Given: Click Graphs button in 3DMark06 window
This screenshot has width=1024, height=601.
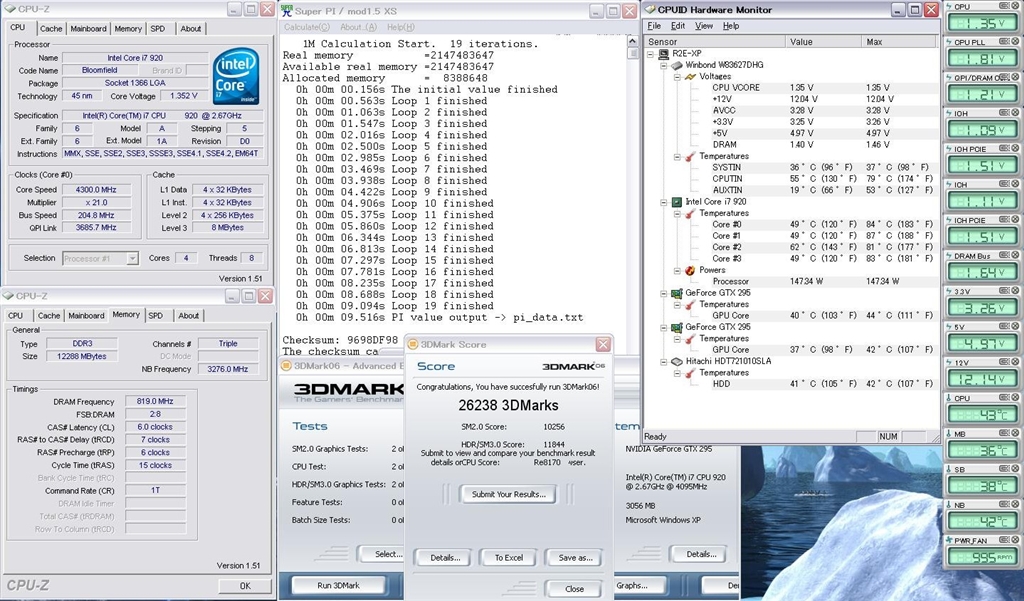Looking at the screenshot, I should (632, 585).
